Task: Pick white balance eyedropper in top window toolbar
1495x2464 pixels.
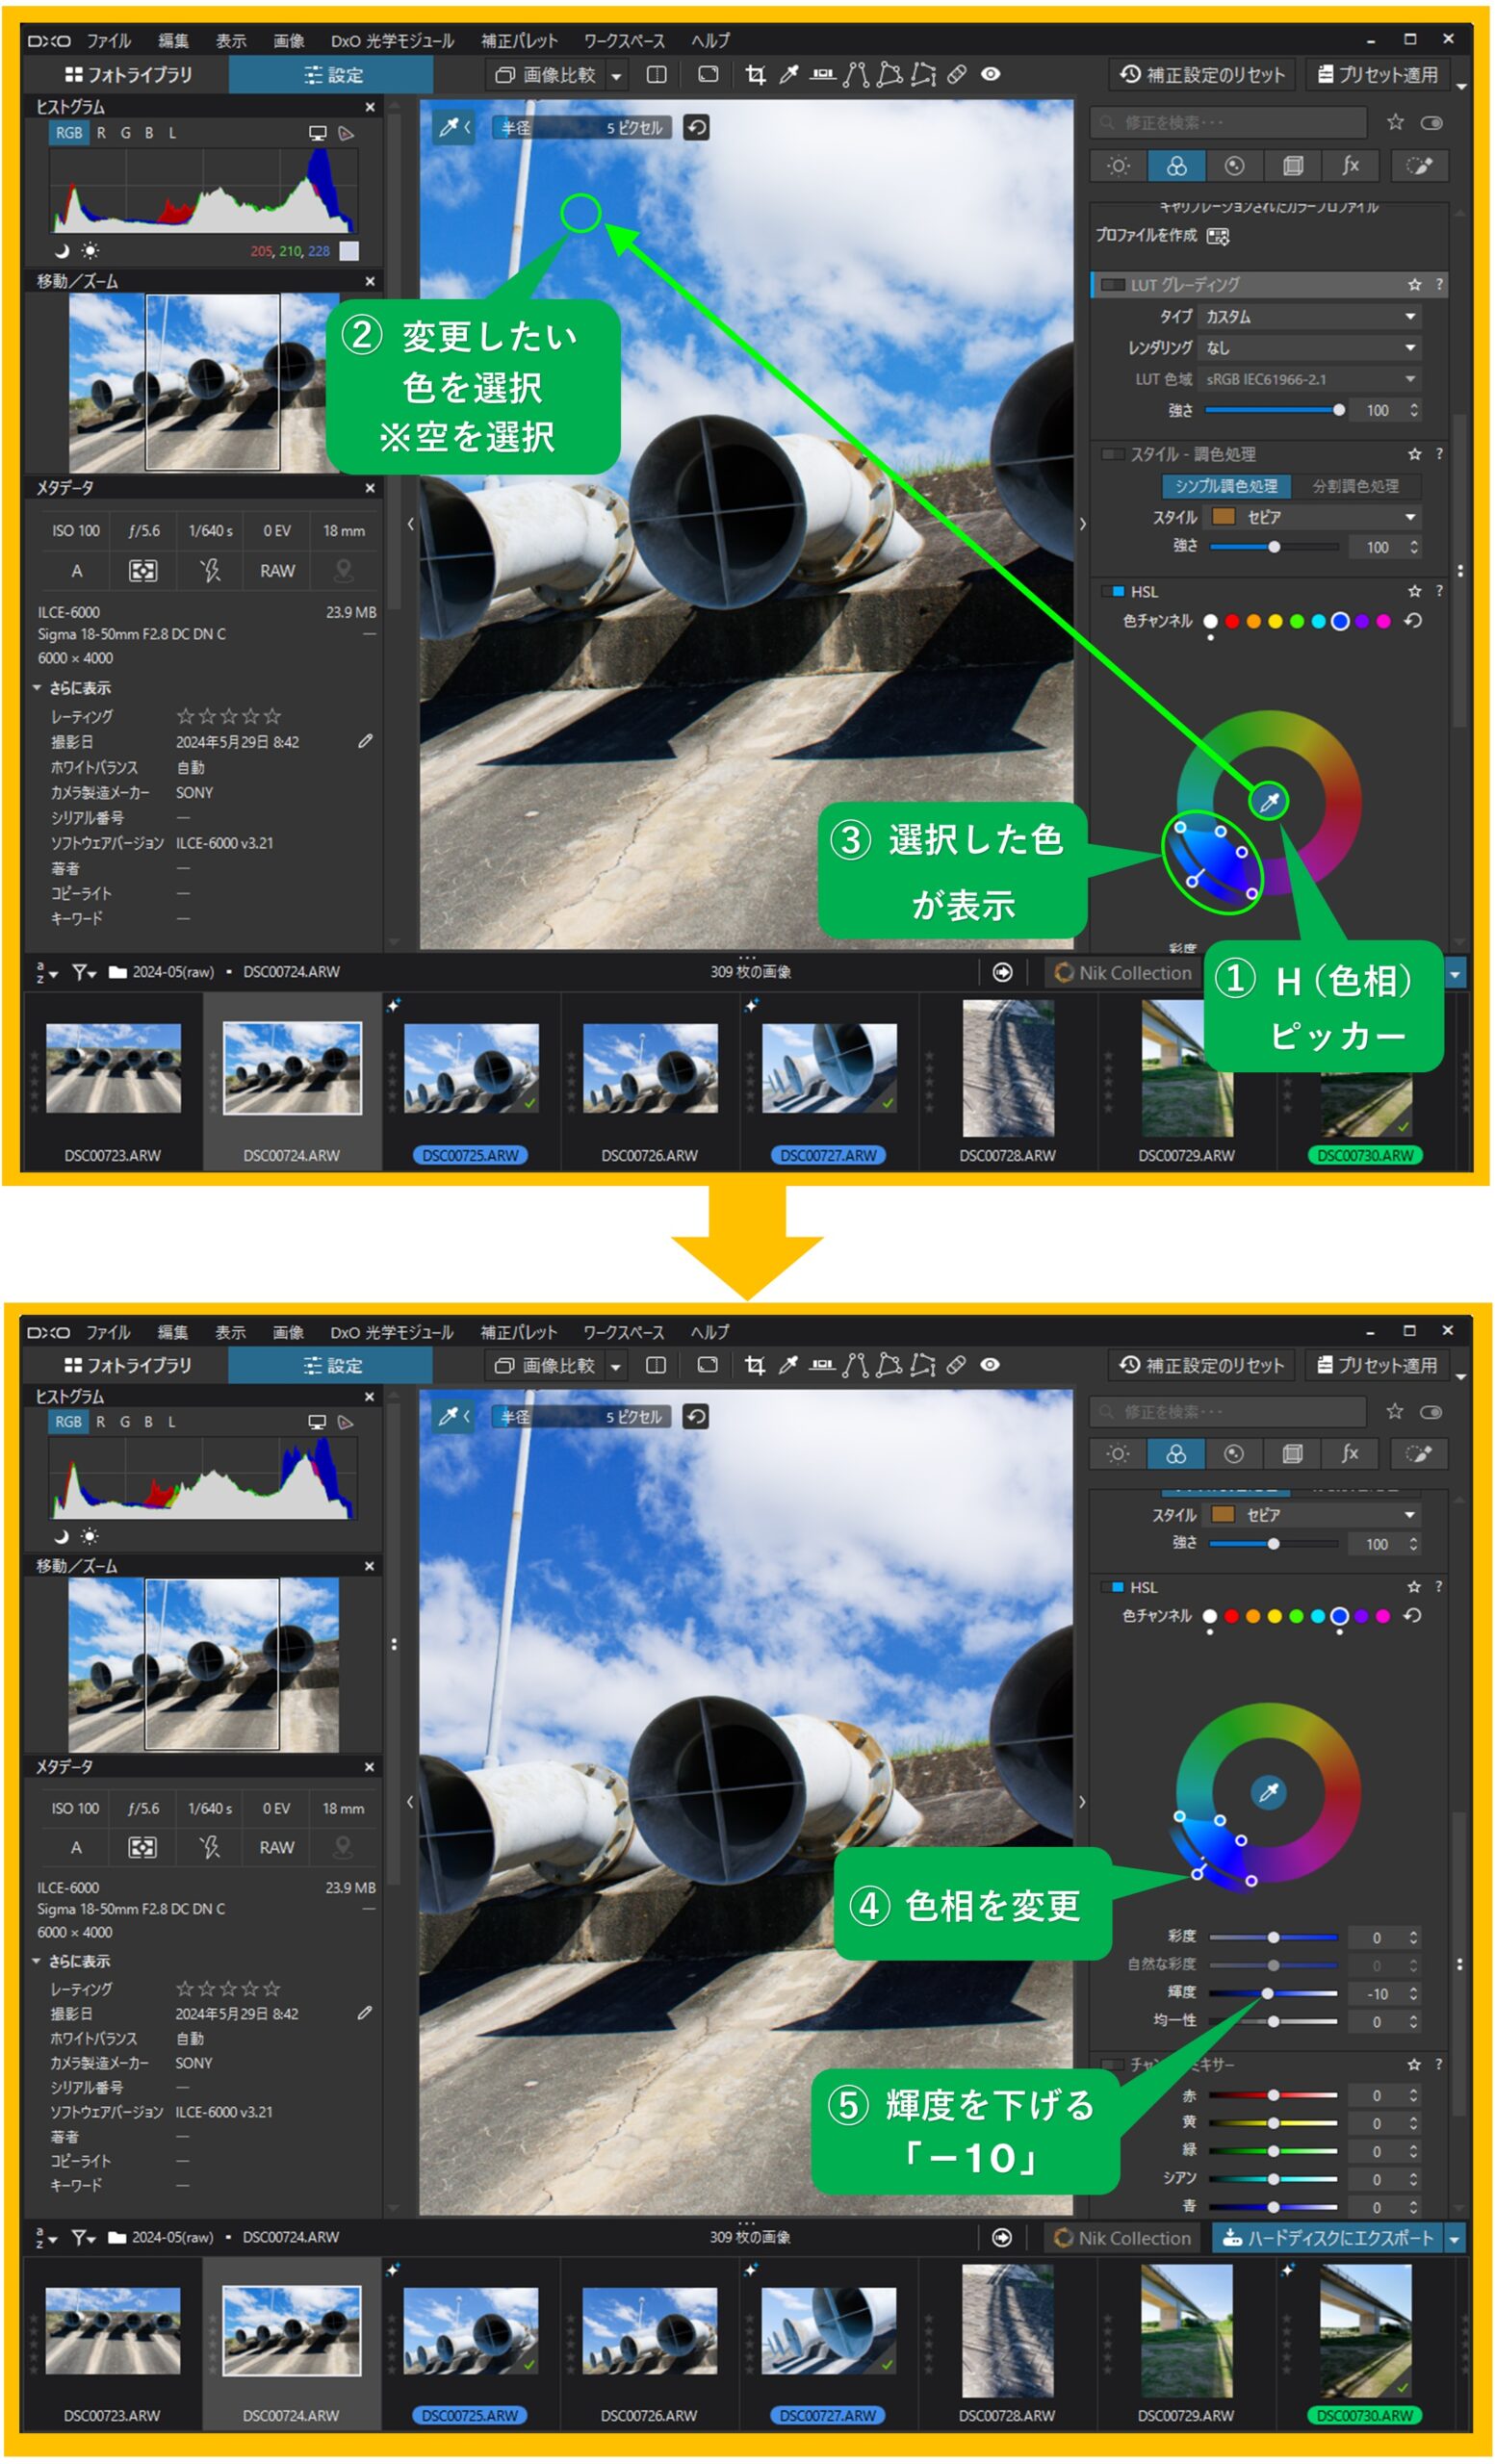Action: point(788,75)
